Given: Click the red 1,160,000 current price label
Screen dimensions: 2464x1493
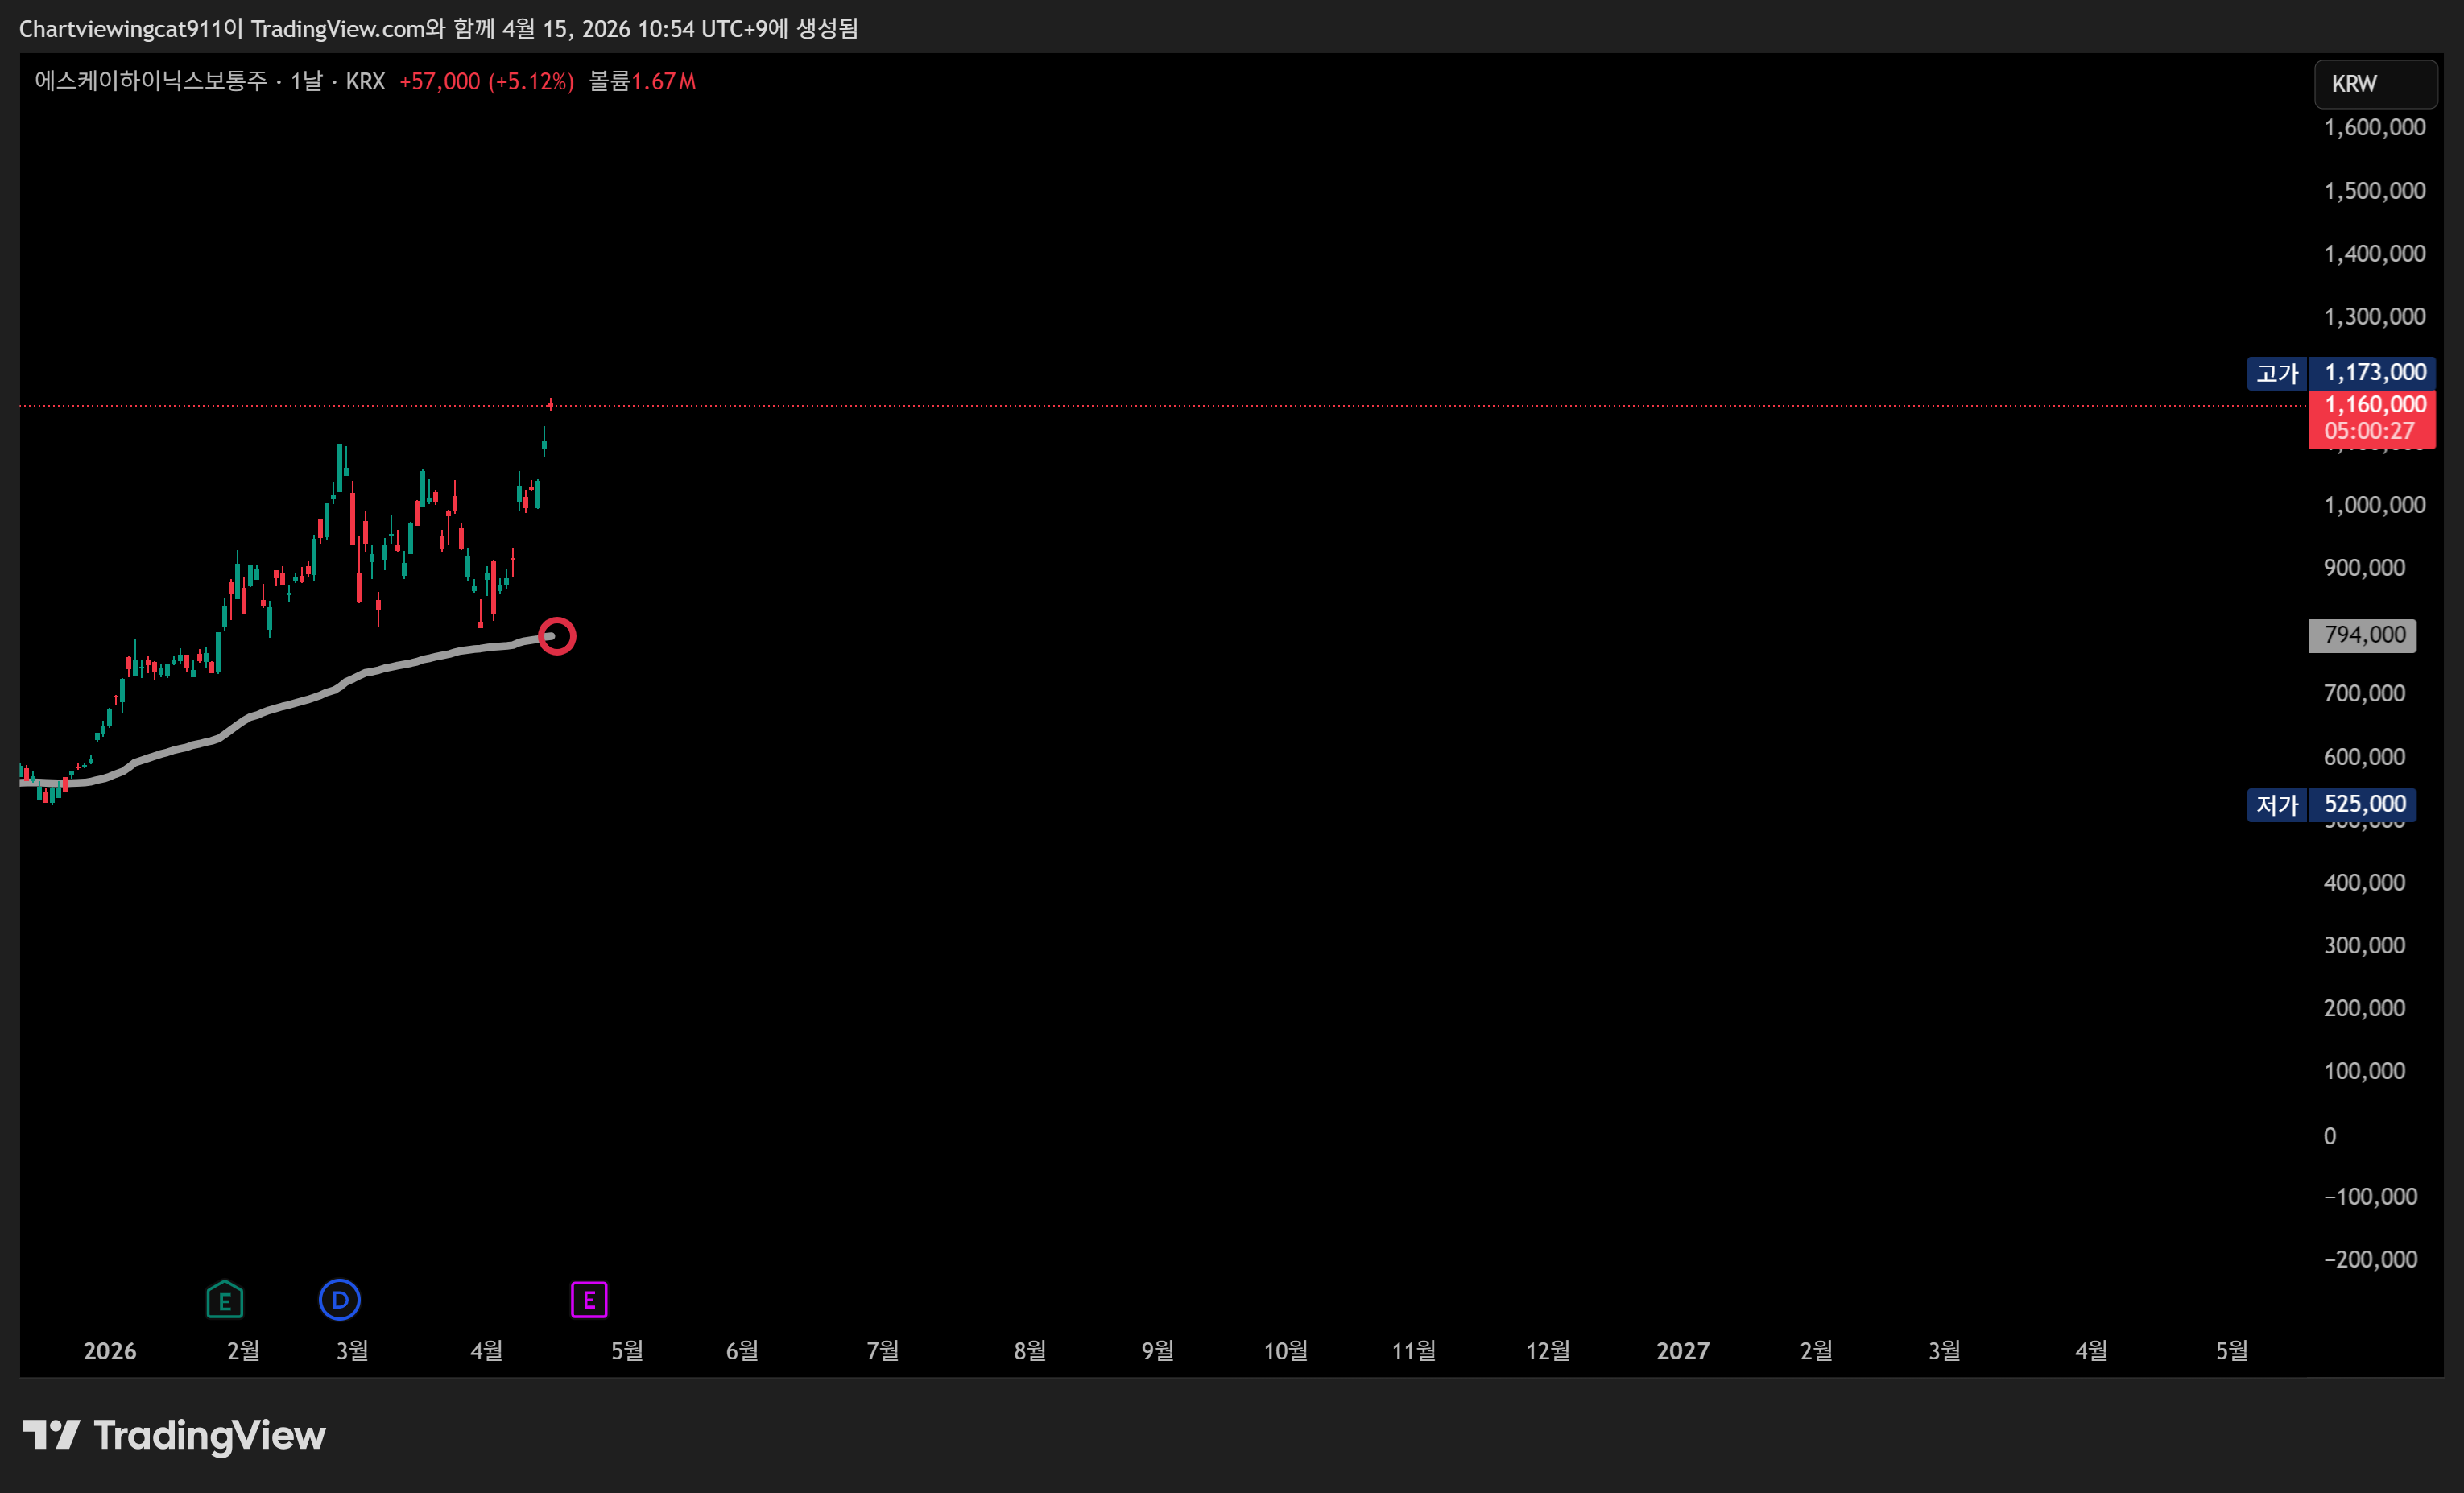Looking at the screenshot, I should 2372,417.
